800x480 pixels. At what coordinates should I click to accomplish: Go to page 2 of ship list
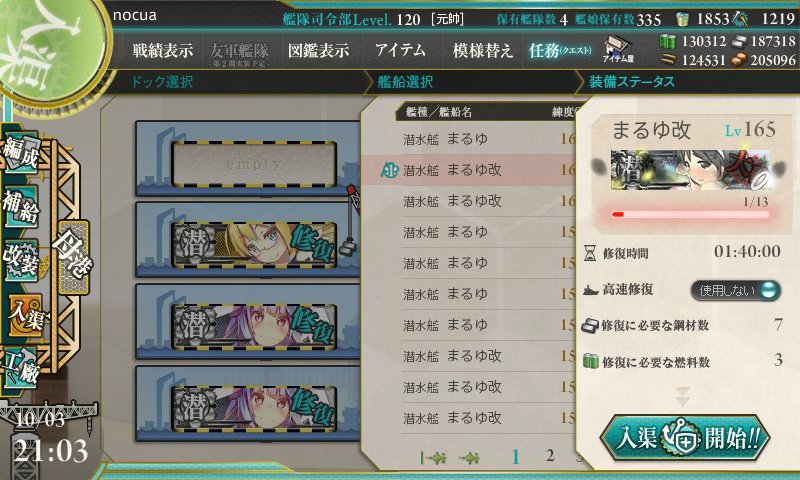coord(549,455)
